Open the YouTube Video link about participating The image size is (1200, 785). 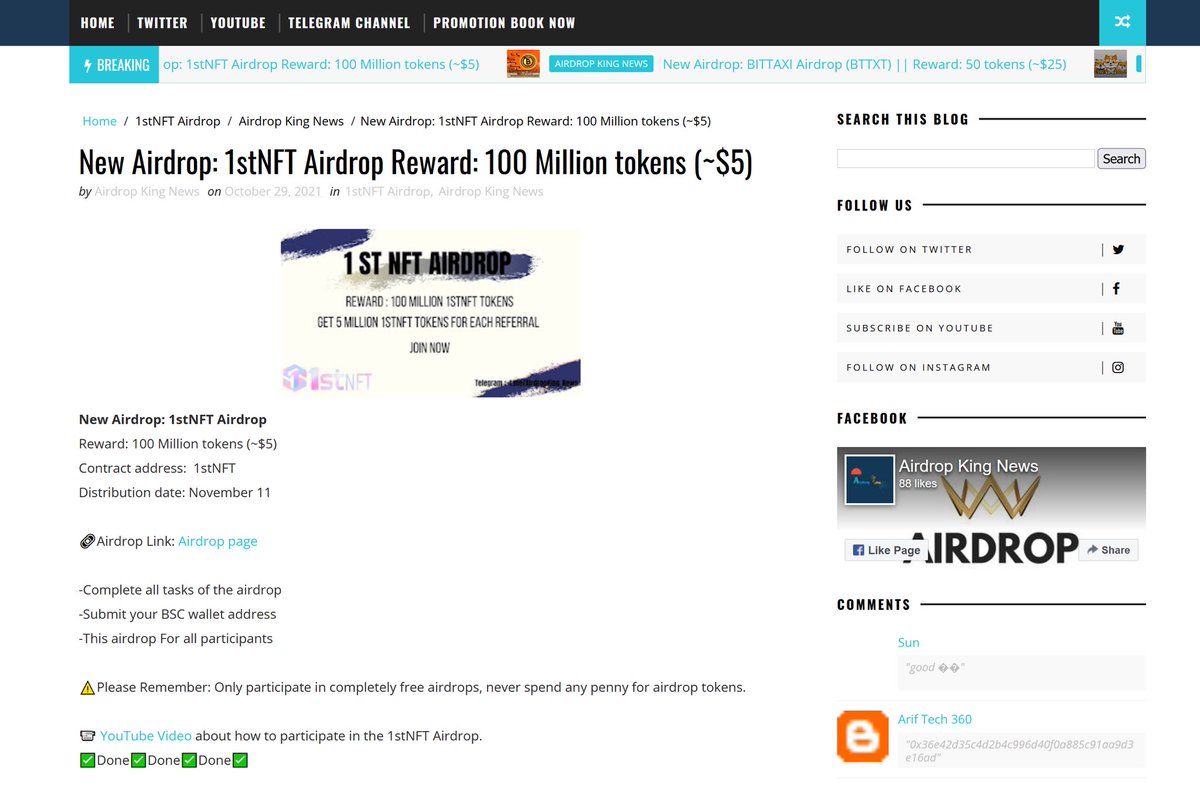point(143,735)
